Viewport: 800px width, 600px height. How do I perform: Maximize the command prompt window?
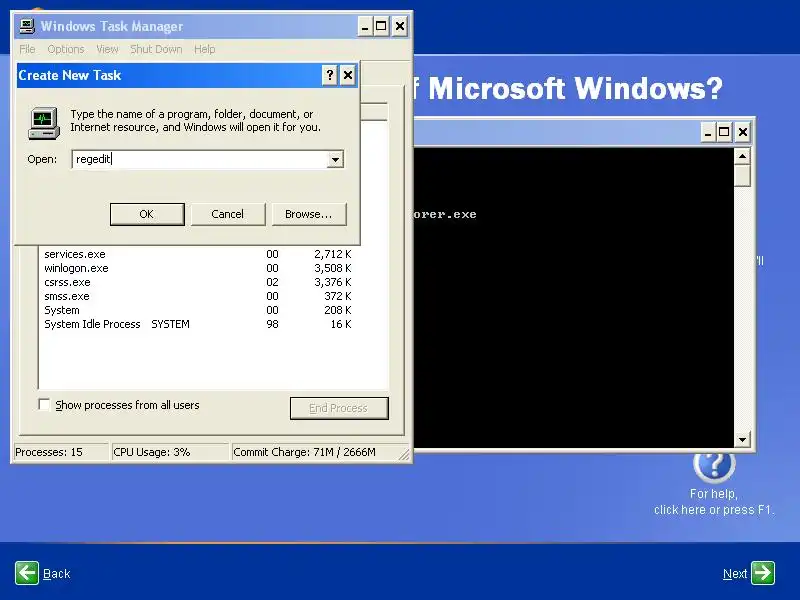click(x=724, y=133)
